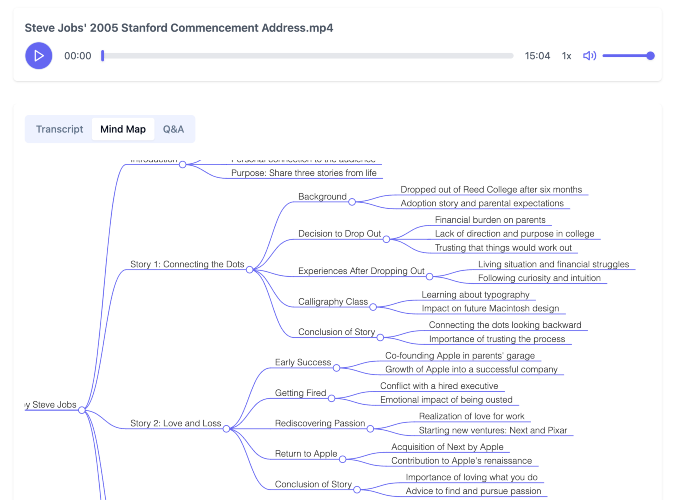Click 'Importance of trusting the process'
This screenshot has height=500, width=678.
tap(497, 339)
